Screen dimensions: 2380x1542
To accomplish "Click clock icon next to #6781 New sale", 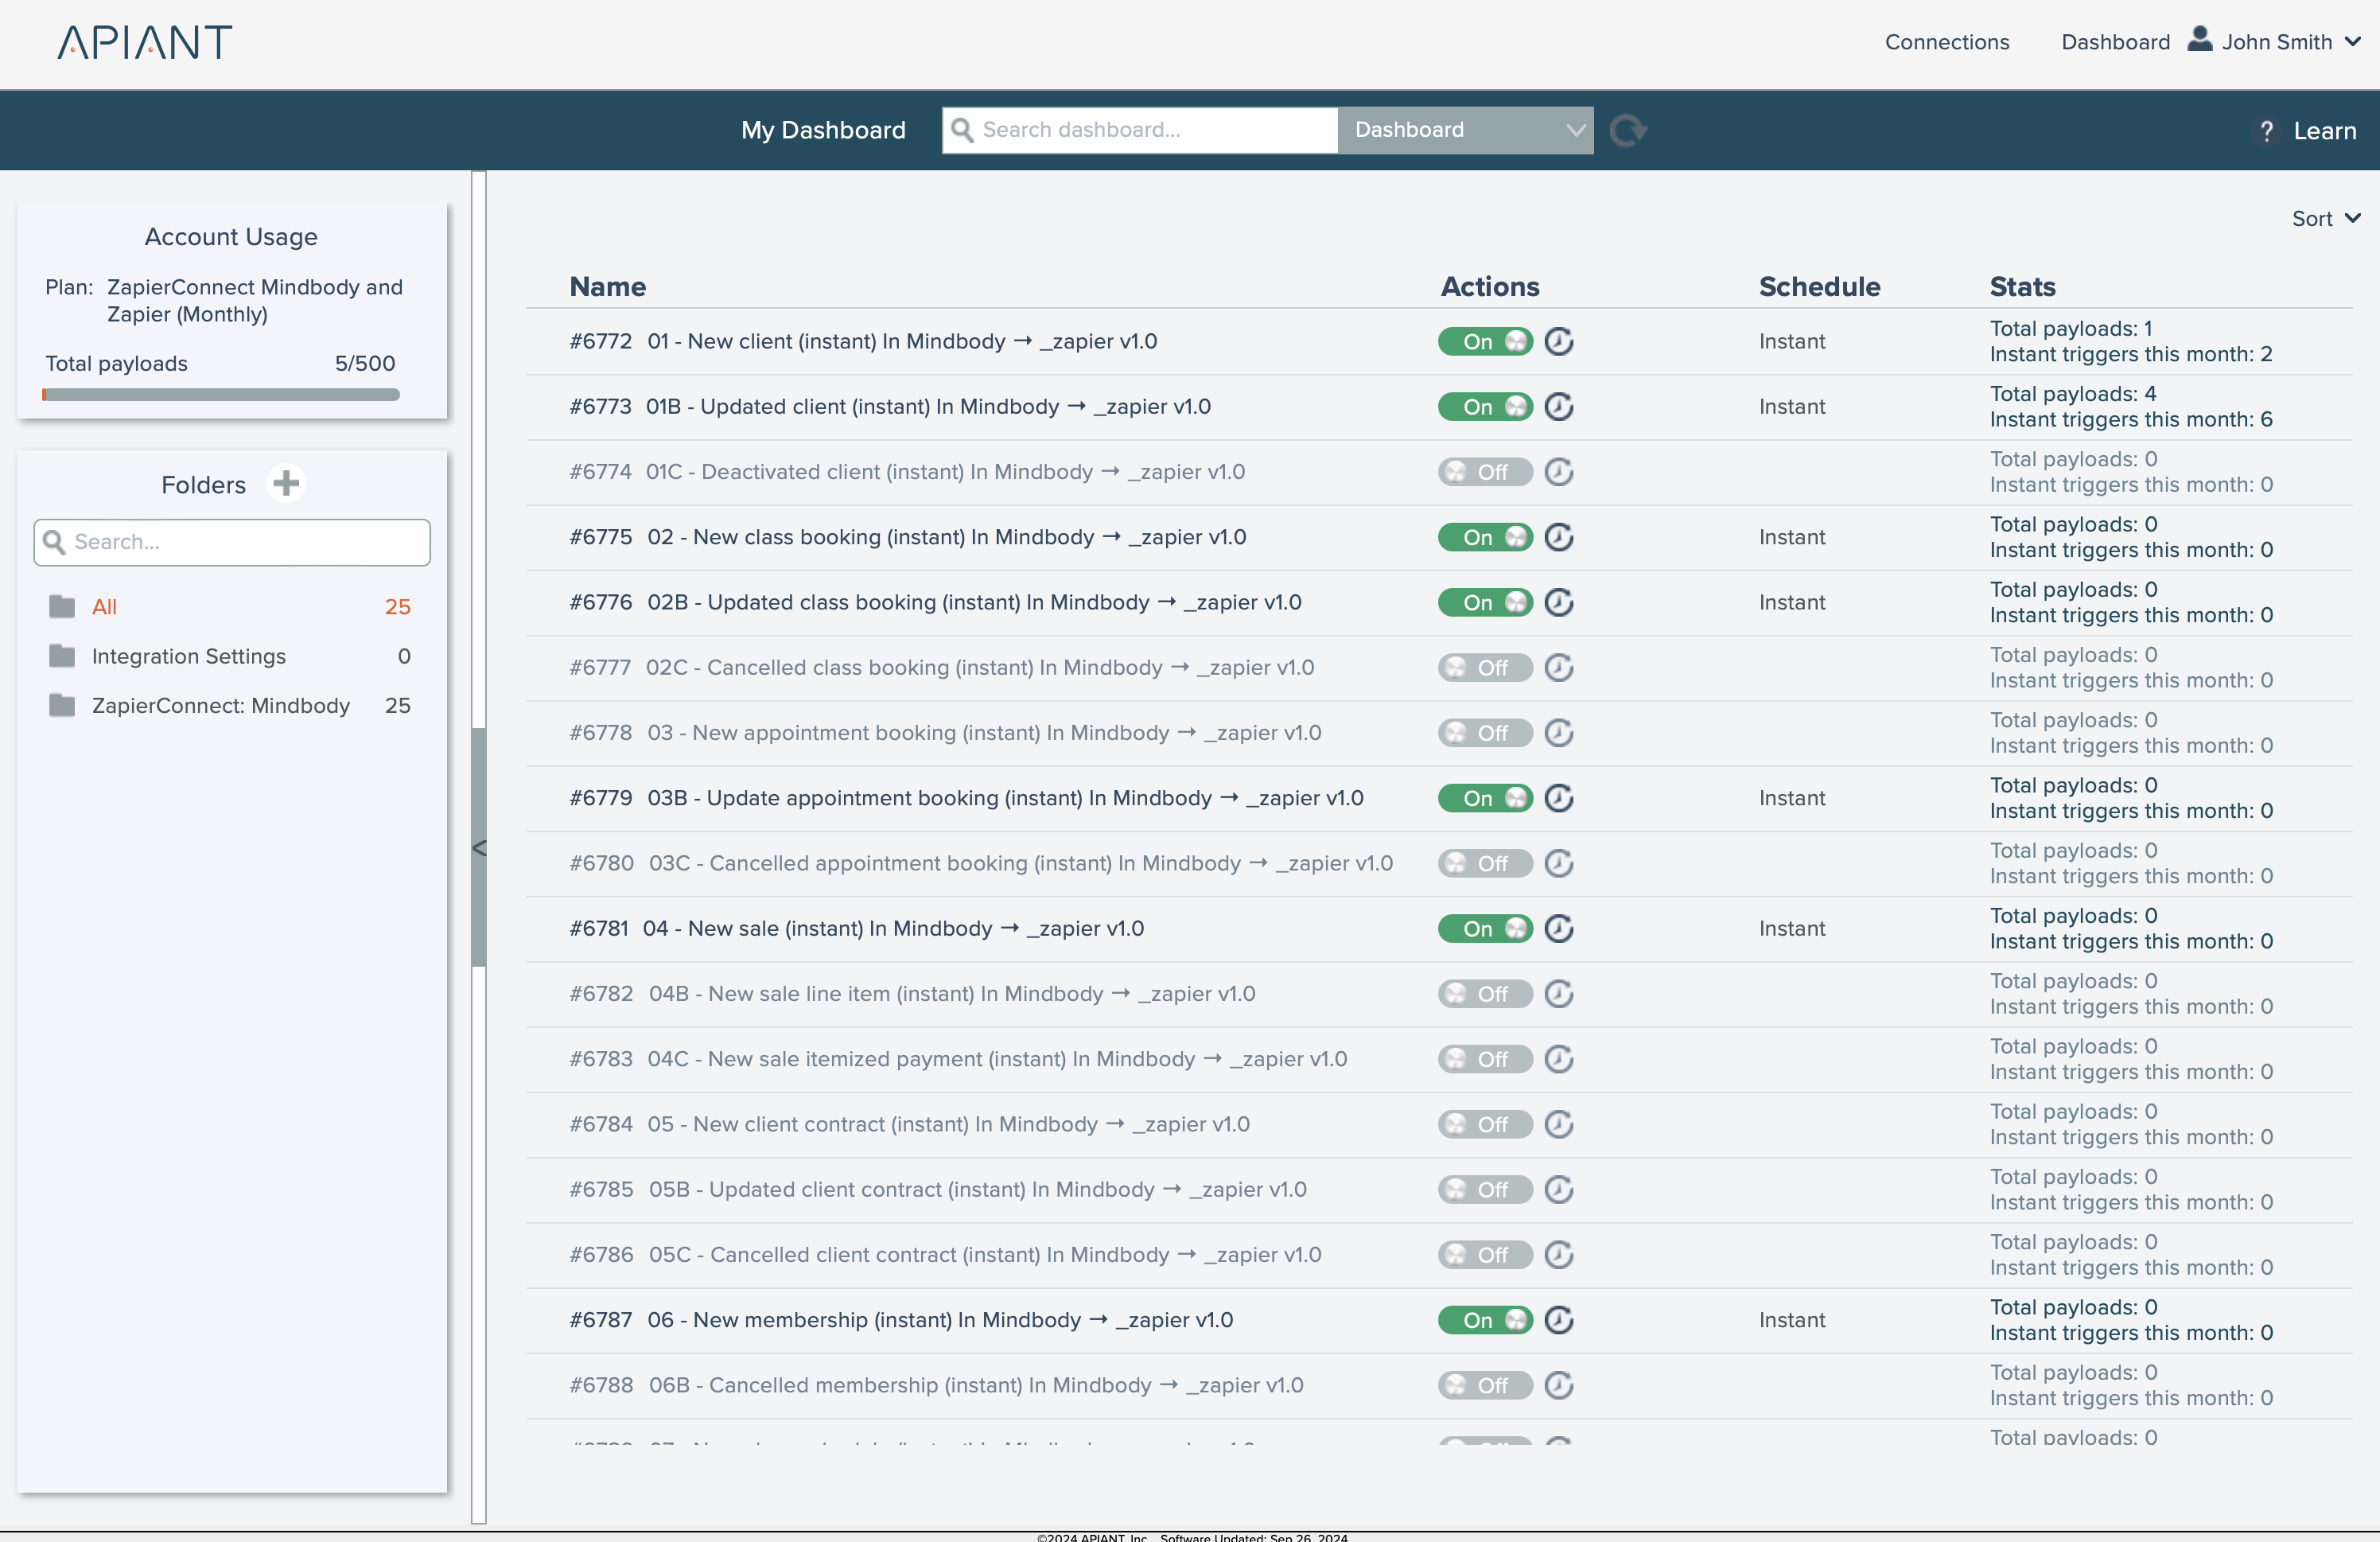I will tap(1558, 928).
